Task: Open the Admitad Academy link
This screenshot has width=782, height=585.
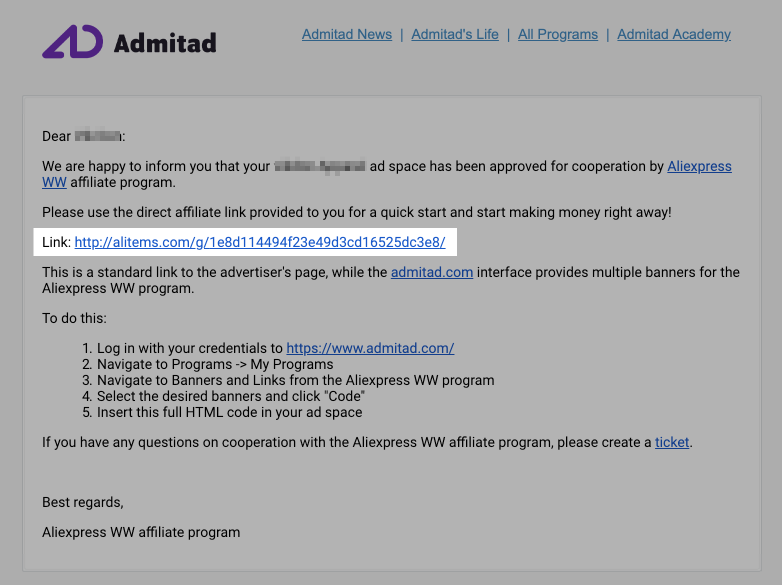Action: (x=674, y=34)
